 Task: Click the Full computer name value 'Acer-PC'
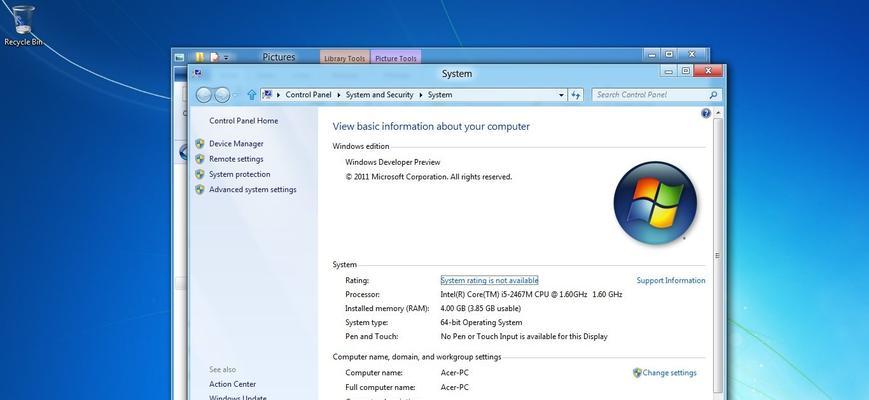(x=454, y=387)
